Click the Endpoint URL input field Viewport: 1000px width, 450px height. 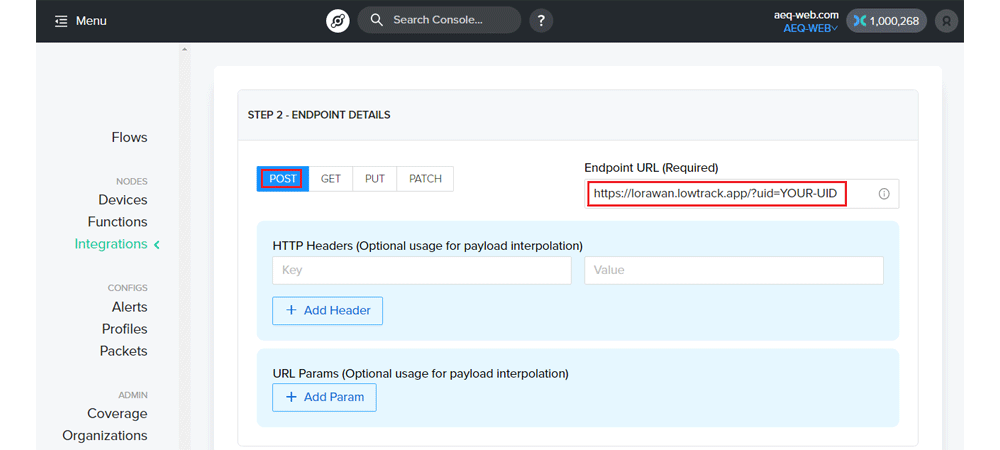pyautogui.click(x=742, y=194)
